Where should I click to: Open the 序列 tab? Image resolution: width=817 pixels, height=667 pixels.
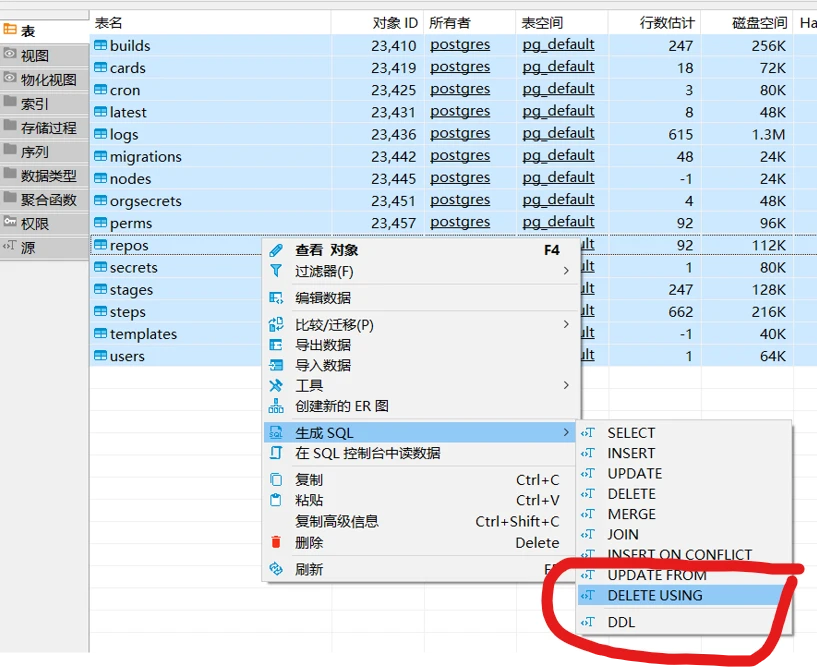(44, 151)
